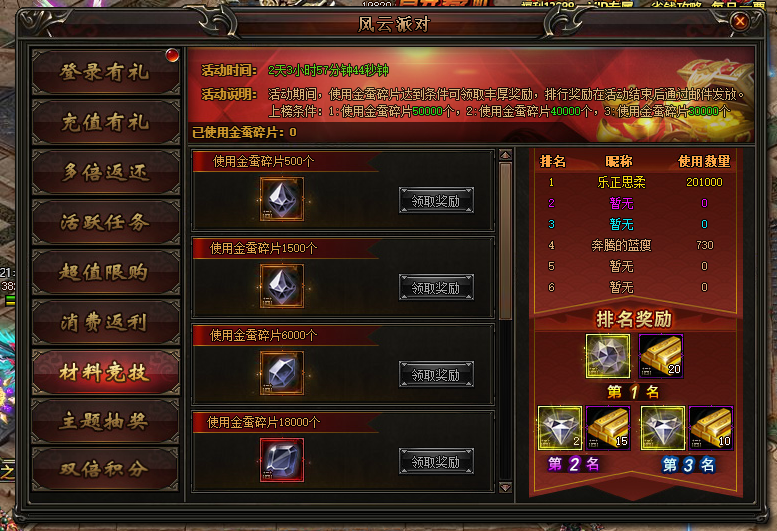Open the 登录有礼 tab
777x531 pixels.
[x=106, y=72]
